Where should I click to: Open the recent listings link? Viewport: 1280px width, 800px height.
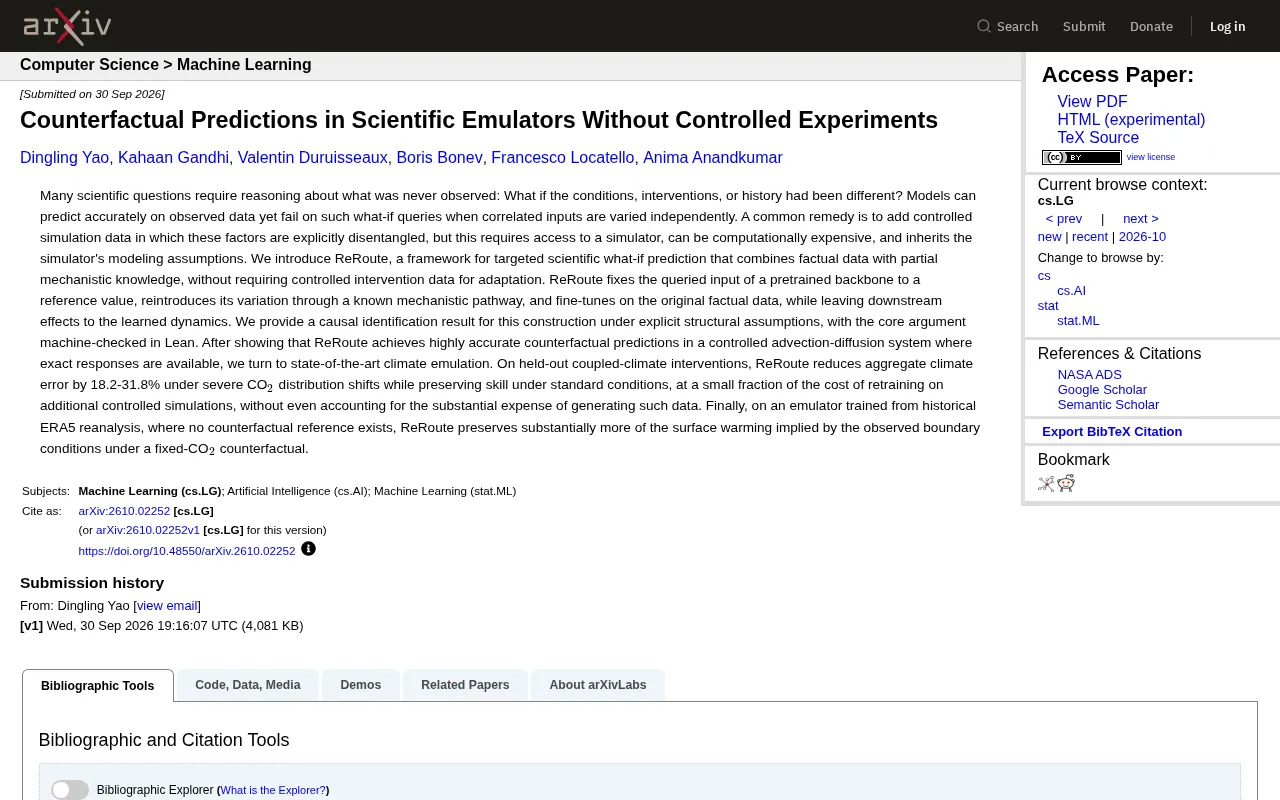pos(1090,237)
